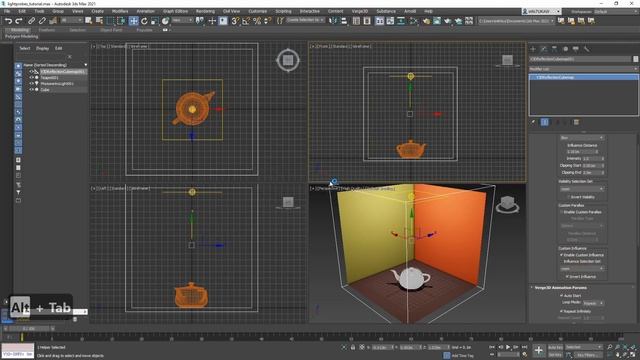Open the Hierarchy tab in command panel
640x360 pixels.
[554, 49]
